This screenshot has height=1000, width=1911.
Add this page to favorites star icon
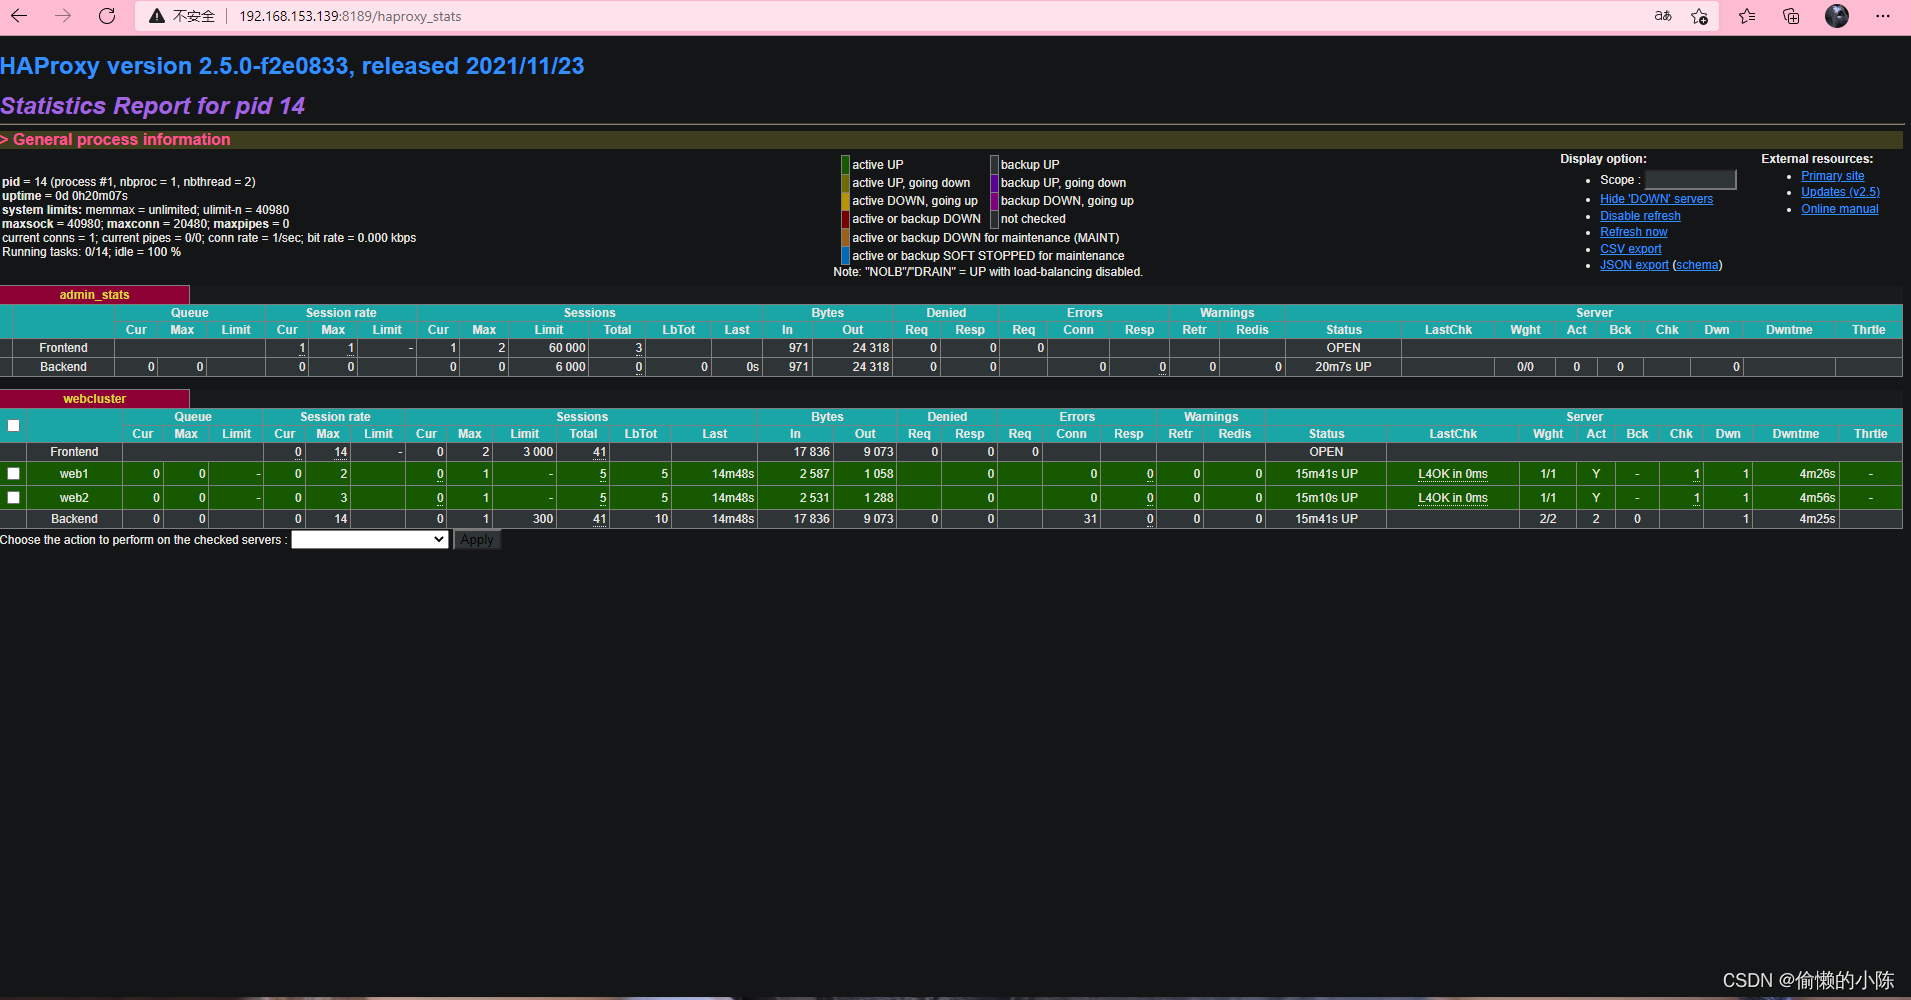click(1699, 16)
